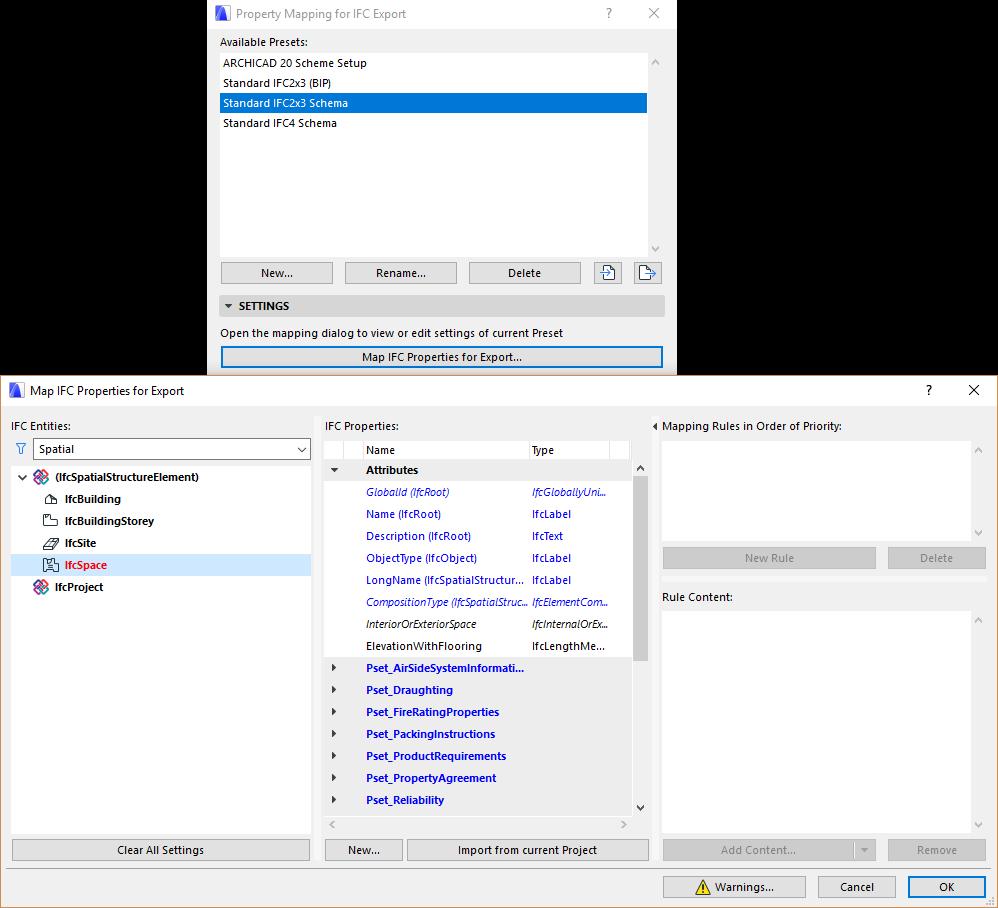Open the Warnings... dialog

(734, 886)
